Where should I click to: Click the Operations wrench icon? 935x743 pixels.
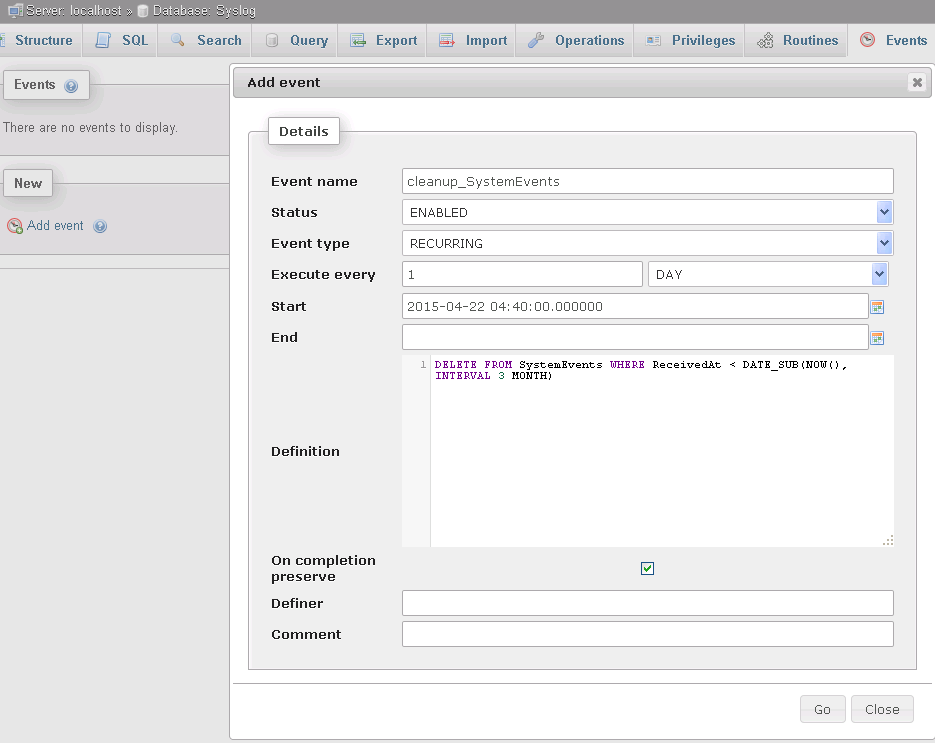[535, 40]
